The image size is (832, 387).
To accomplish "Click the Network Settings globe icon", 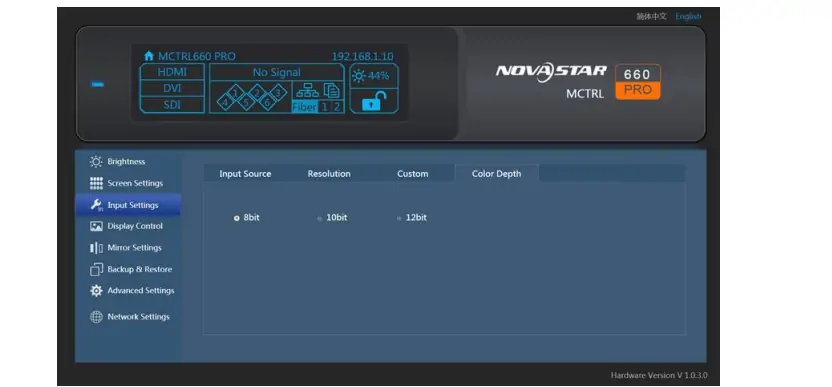I will (x=96, y=317).
